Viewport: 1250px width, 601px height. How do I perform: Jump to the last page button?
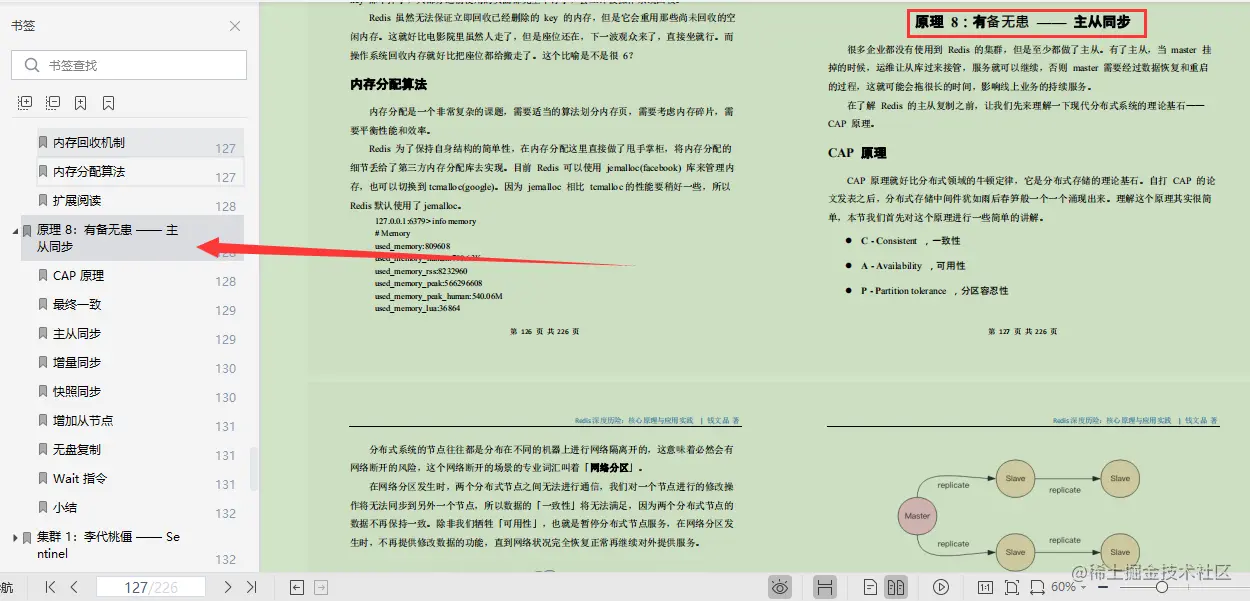pyautogui.click(x=251, y=587)
